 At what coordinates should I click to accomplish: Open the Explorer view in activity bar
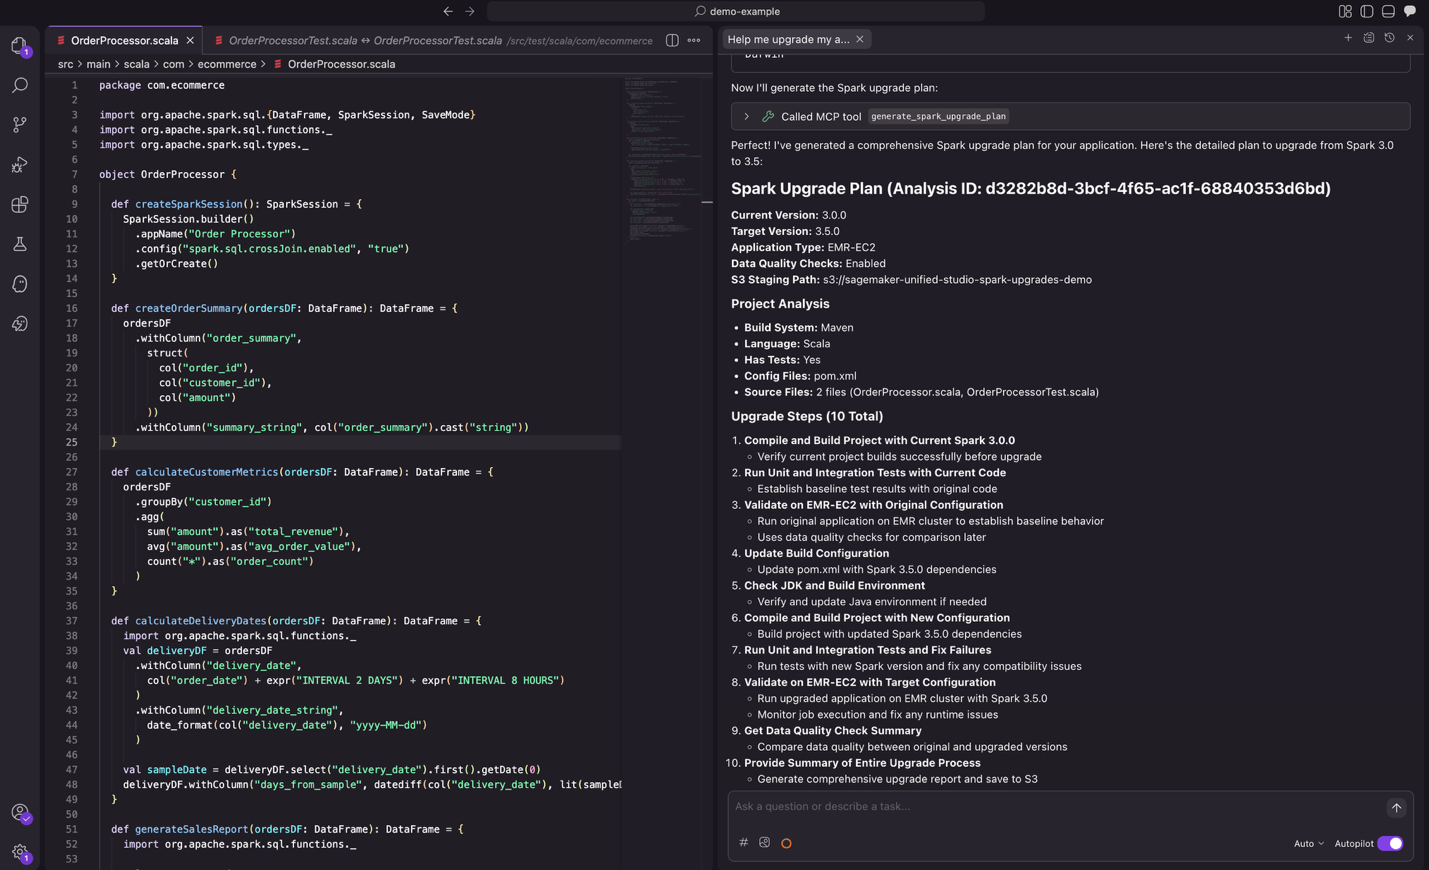(x=19, y=46)
